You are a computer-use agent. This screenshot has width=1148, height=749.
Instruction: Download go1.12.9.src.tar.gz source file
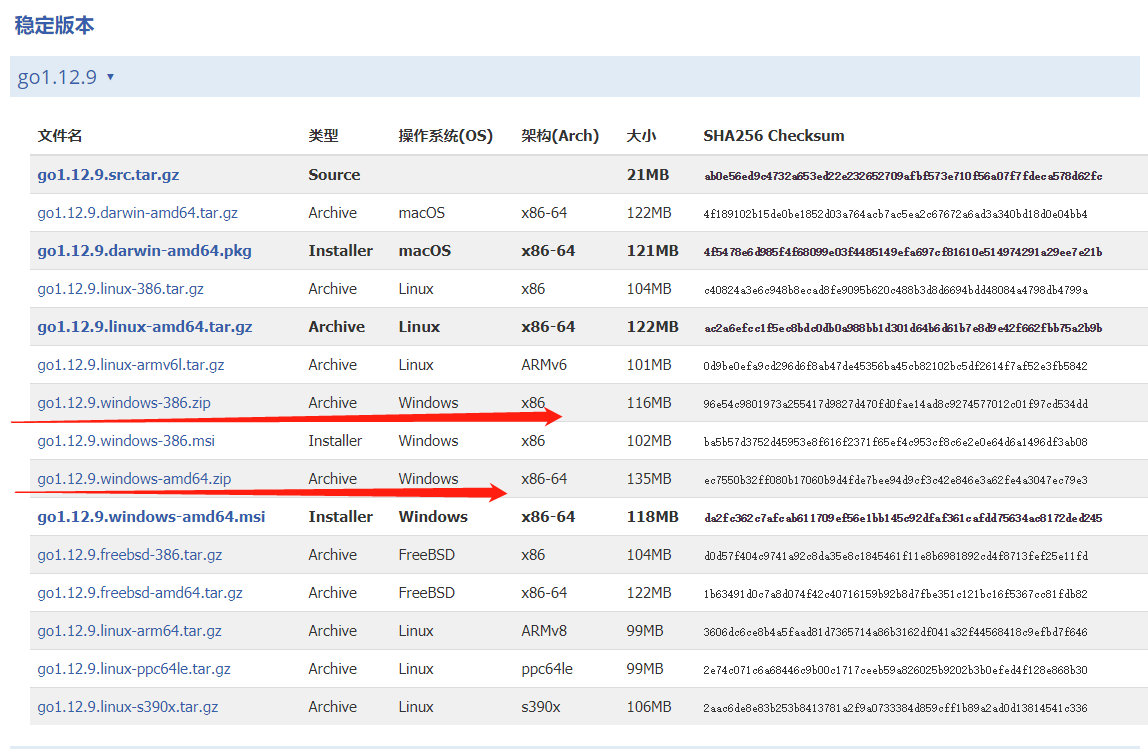pyautogui.click(x=108, y=175)
